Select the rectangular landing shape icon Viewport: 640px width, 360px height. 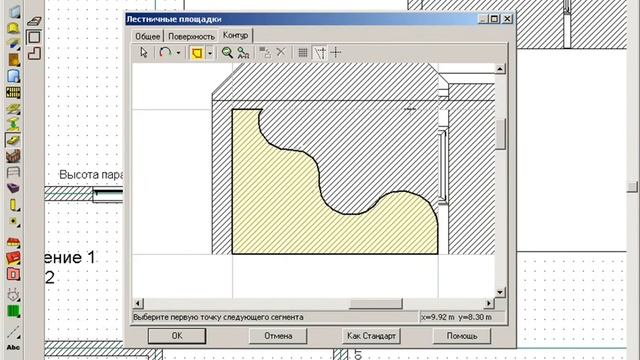(34, 37)
